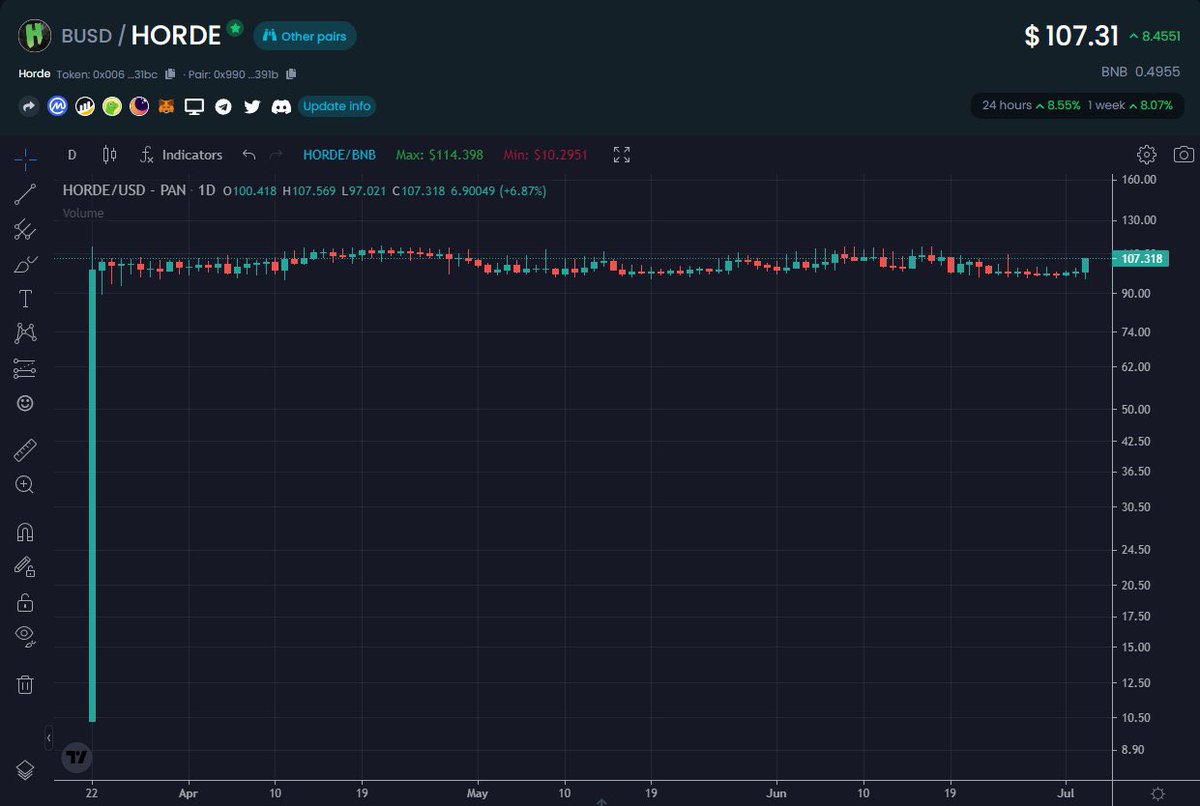Pick the Brush drawing tool
Viewport: 1200px width, 806px height.
(24, 264)
